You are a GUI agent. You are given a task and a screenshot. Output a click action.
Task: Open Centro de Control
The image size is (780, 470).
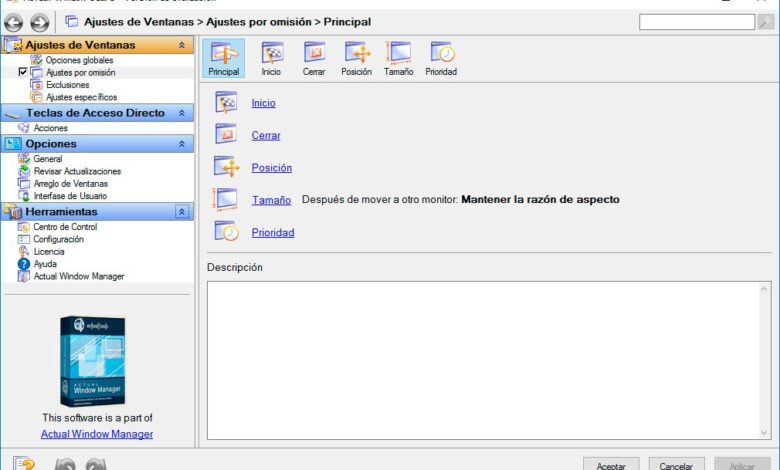click(65, 227)
